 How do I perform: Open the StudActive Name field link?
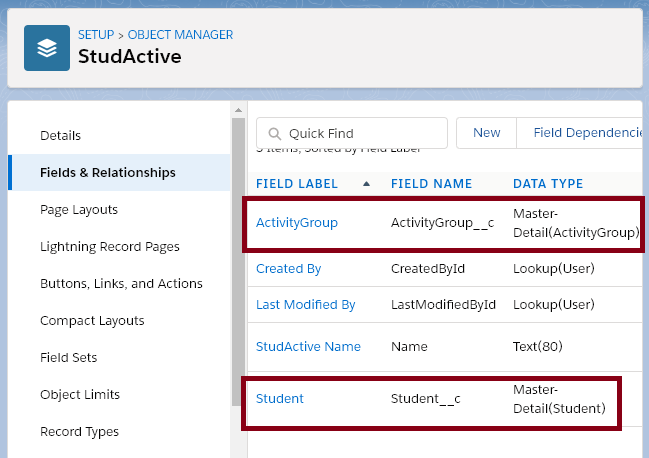[308, 346]
